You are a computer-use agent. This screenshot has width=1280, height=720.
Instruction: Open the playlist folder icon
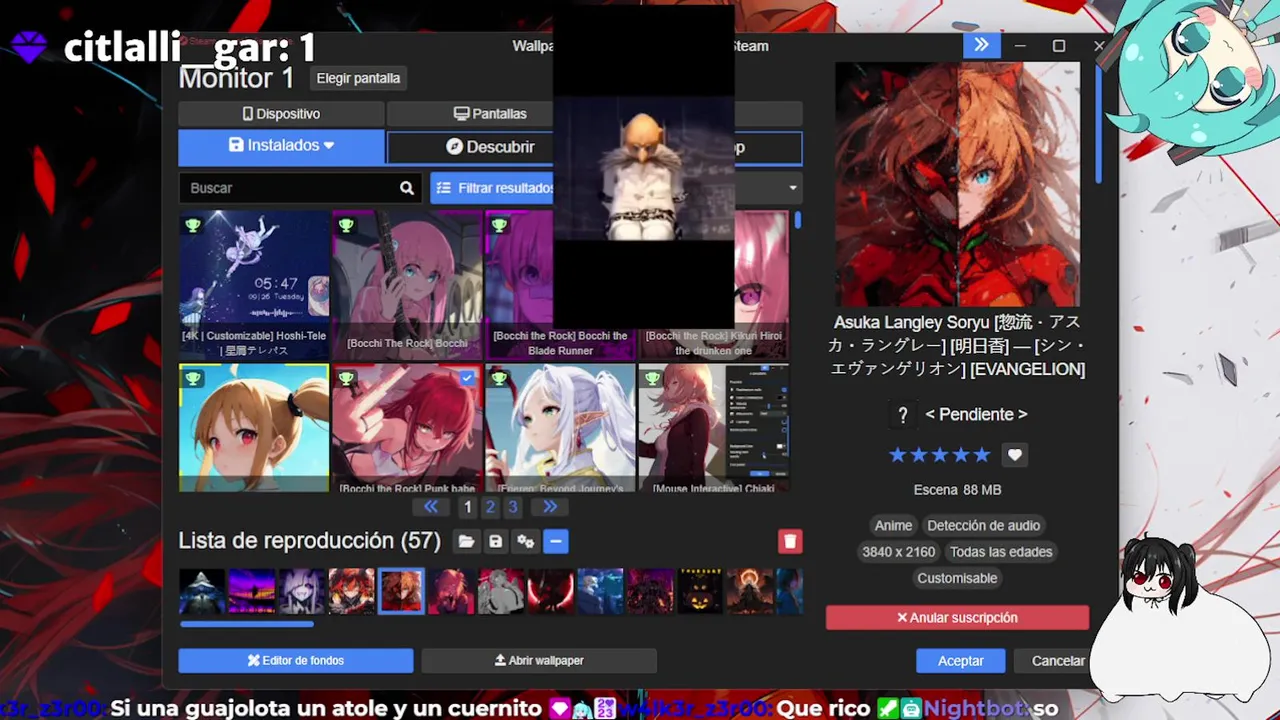click(466, 541)
